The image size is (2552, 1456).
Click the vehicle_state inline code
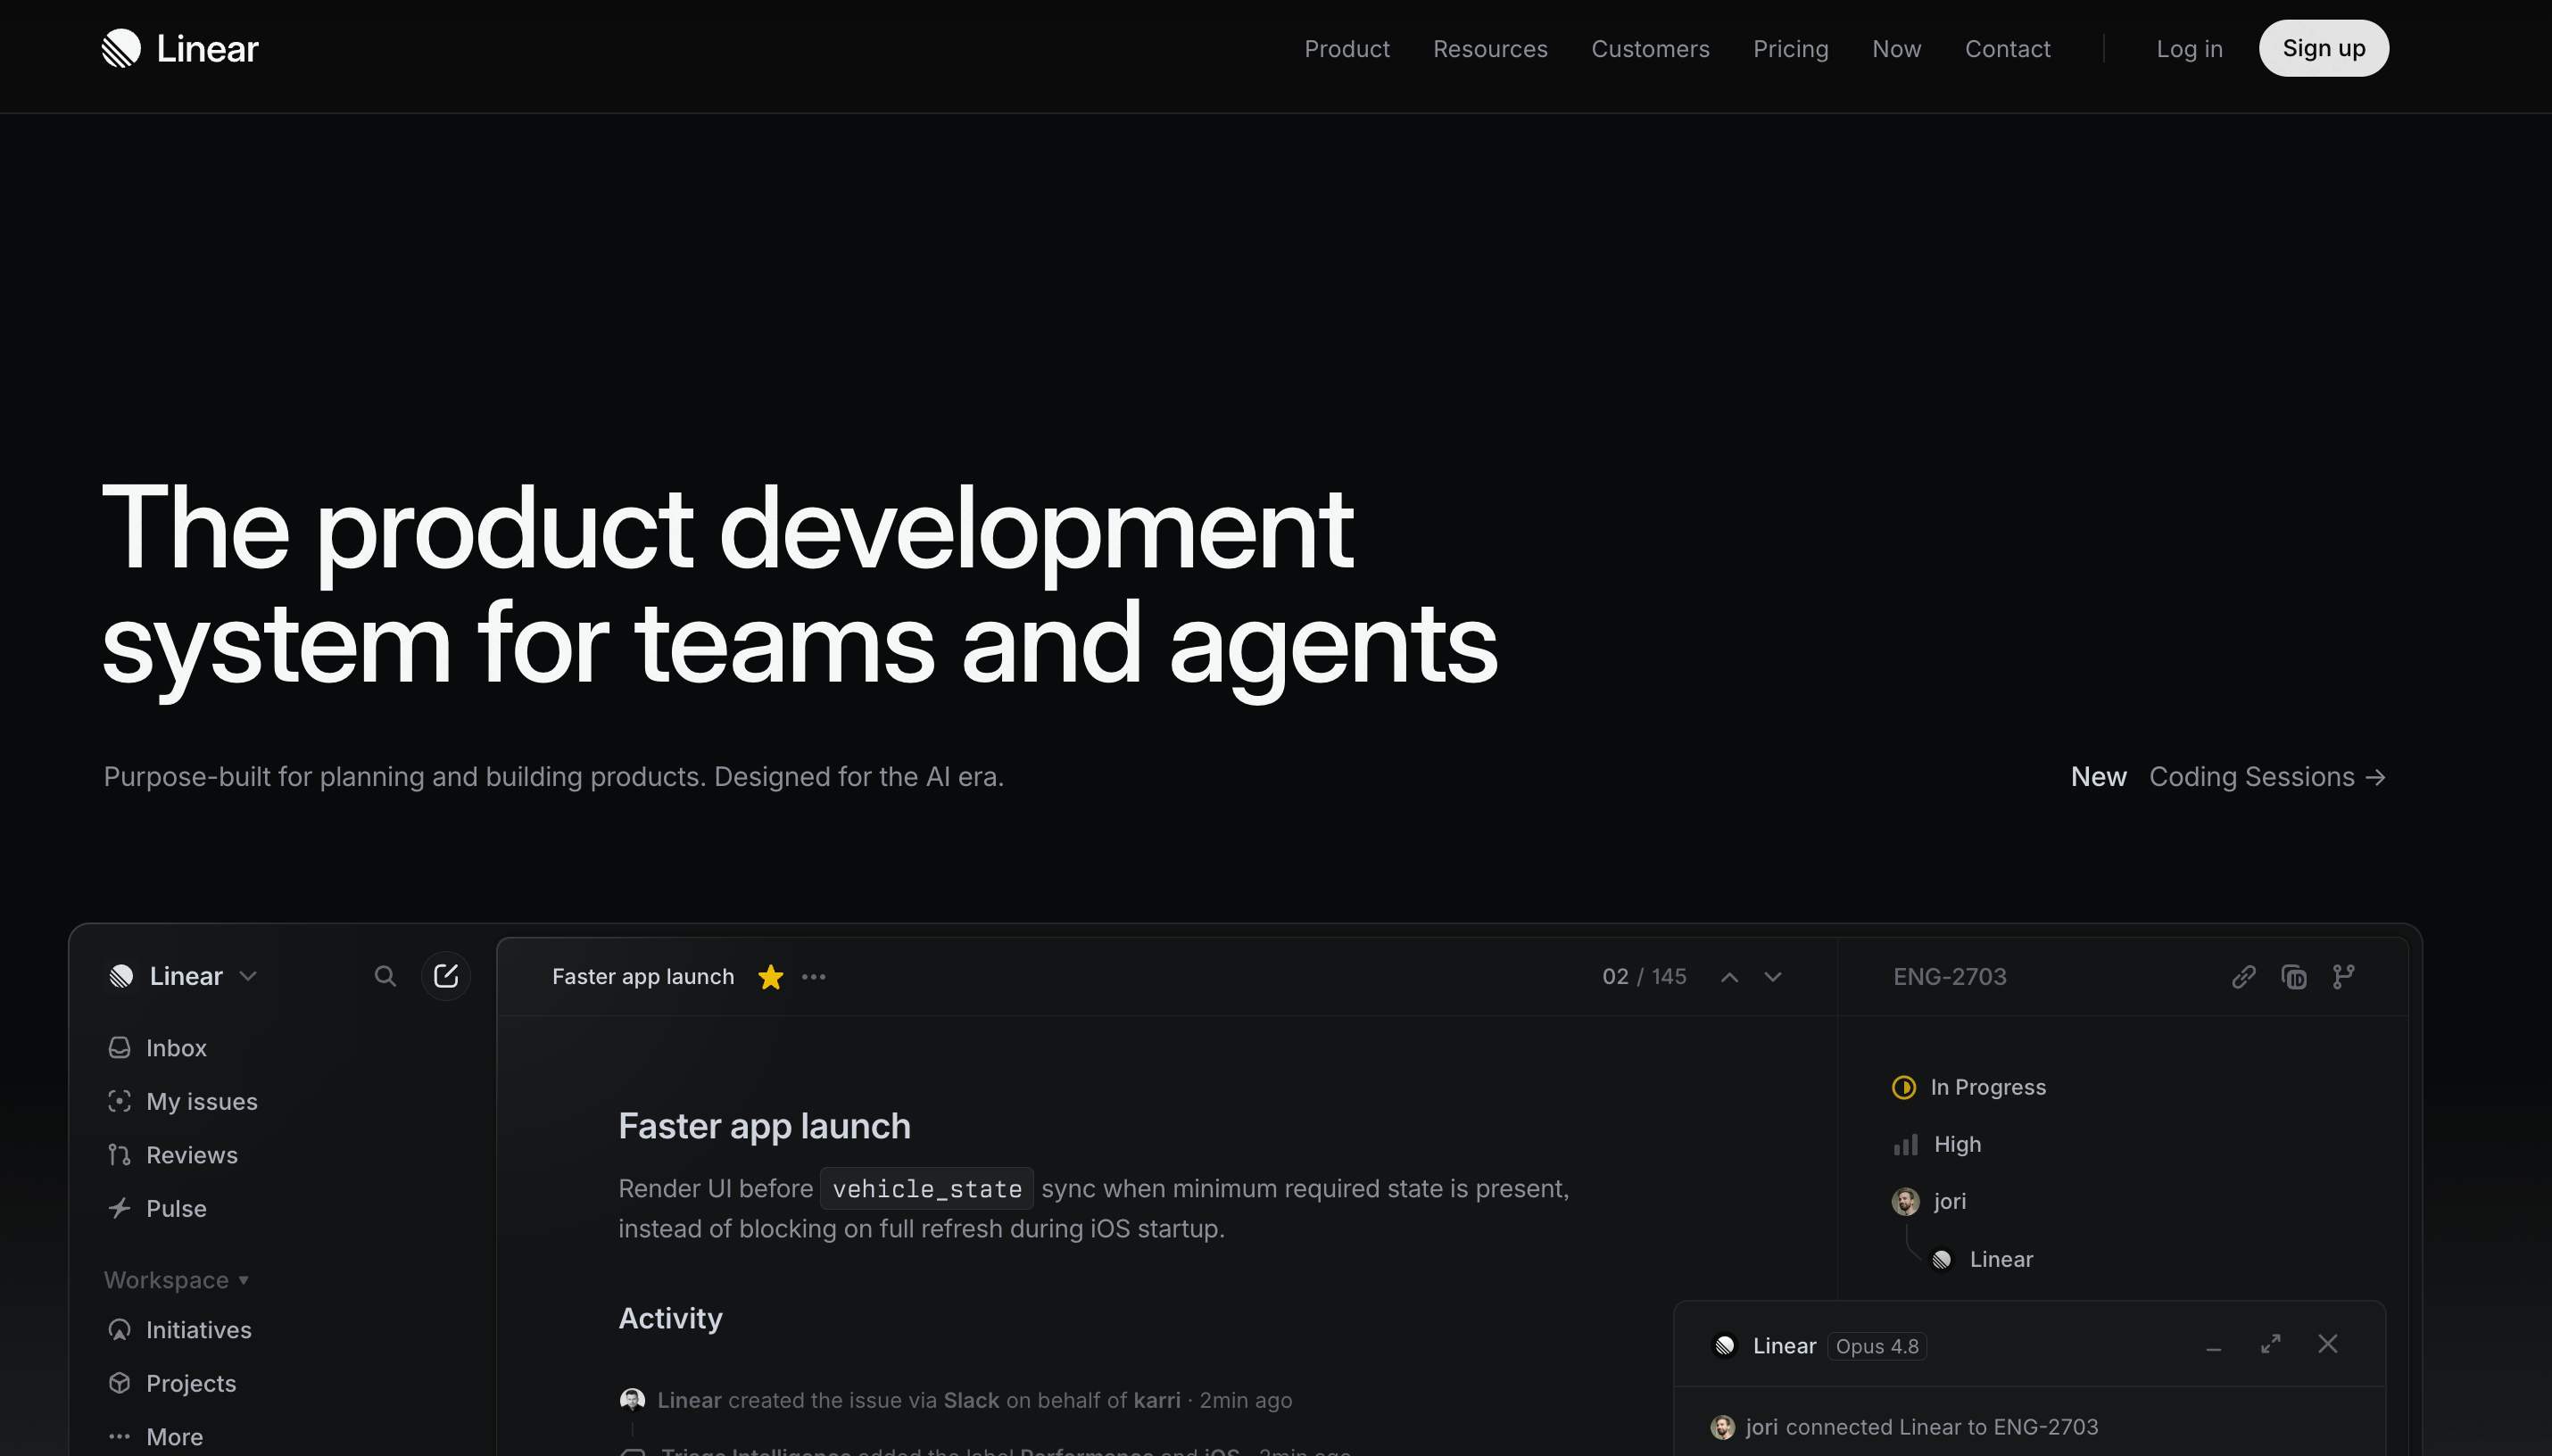tap(927, 1188)
